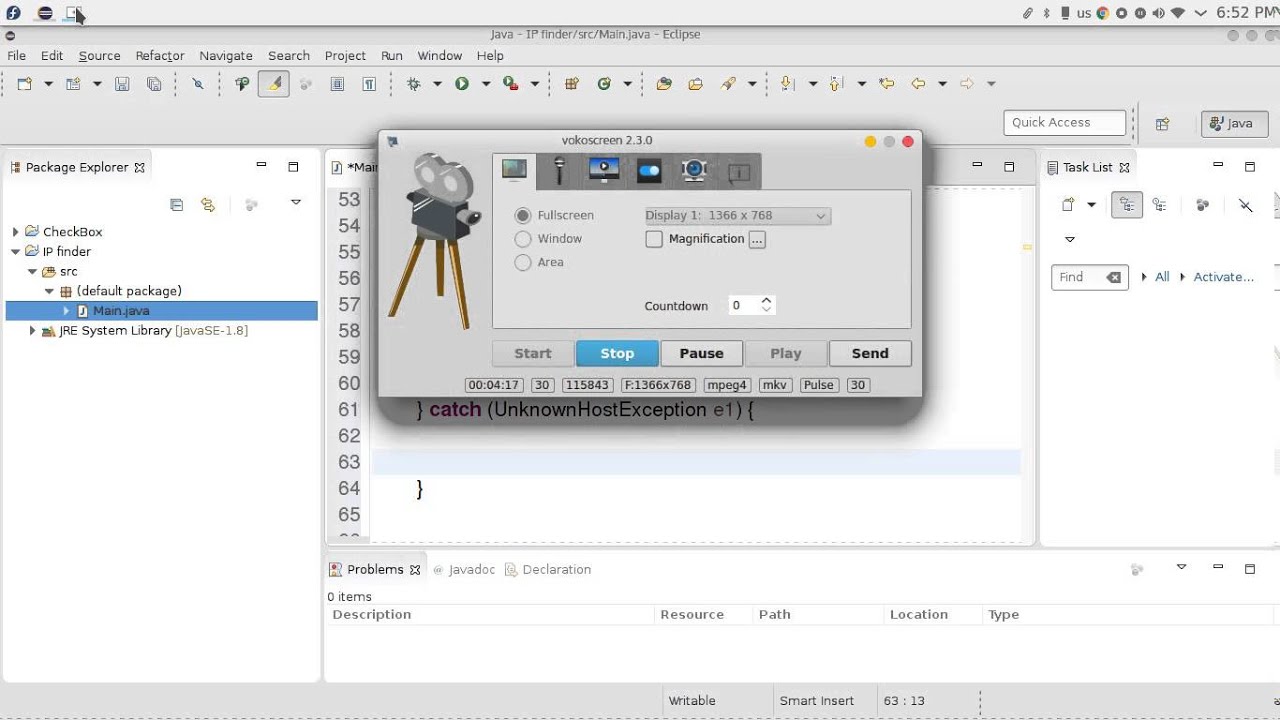The height and width of the screenshot is (720, 1280).
Task: Open Refactor menu
Action: click(x=160, y=56)
